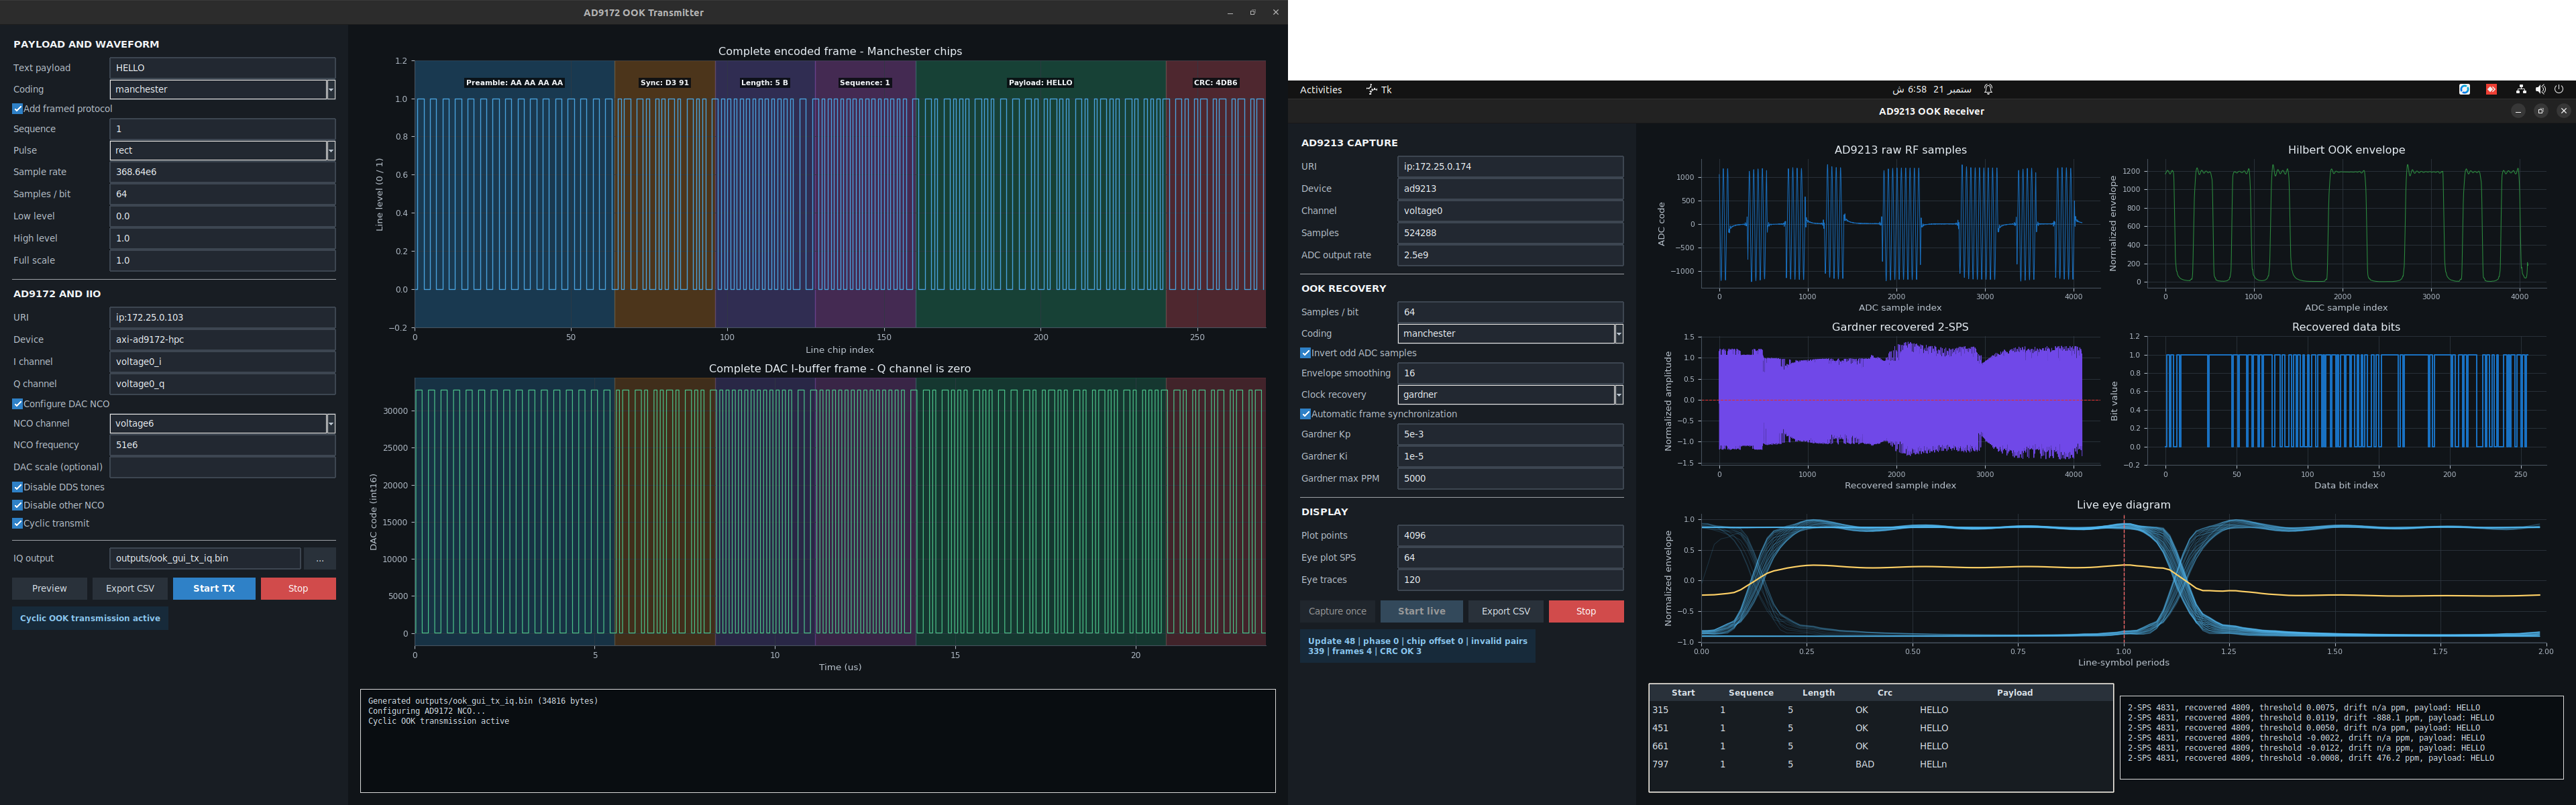This screenshot has width=2576, height=805.
Task: Open the volume speaker icon
Action: pos(2540,90)
